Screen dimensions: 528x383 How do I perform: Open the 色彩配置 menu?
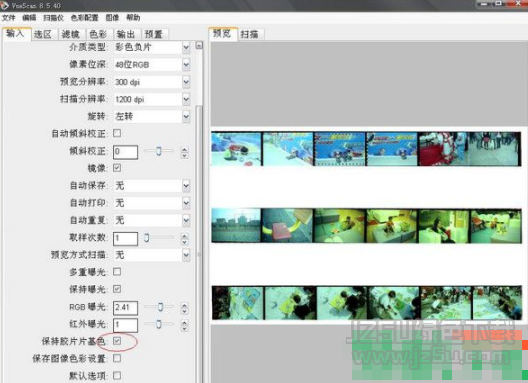click(x=84, y=18)
